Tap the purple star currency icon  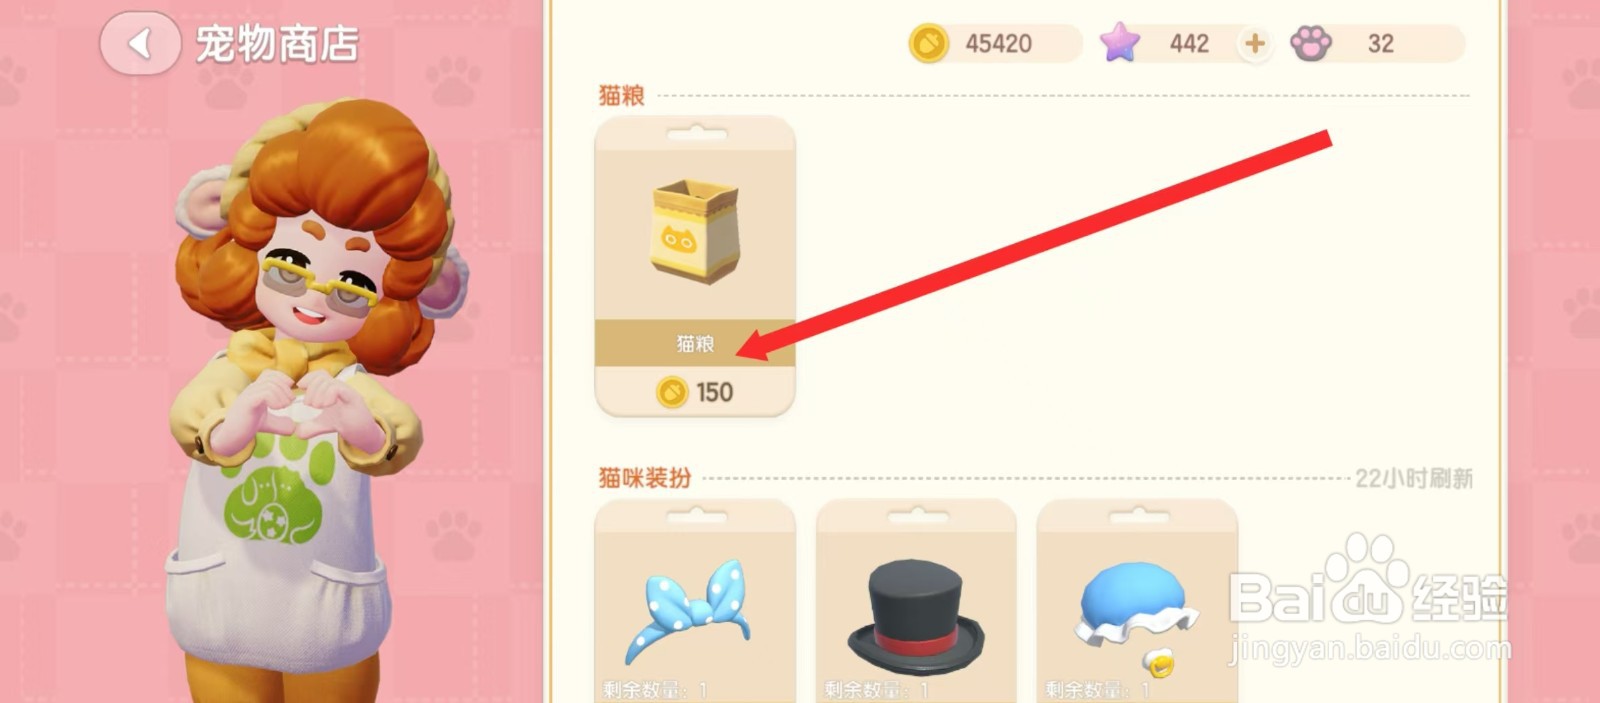click(1120, 43)
